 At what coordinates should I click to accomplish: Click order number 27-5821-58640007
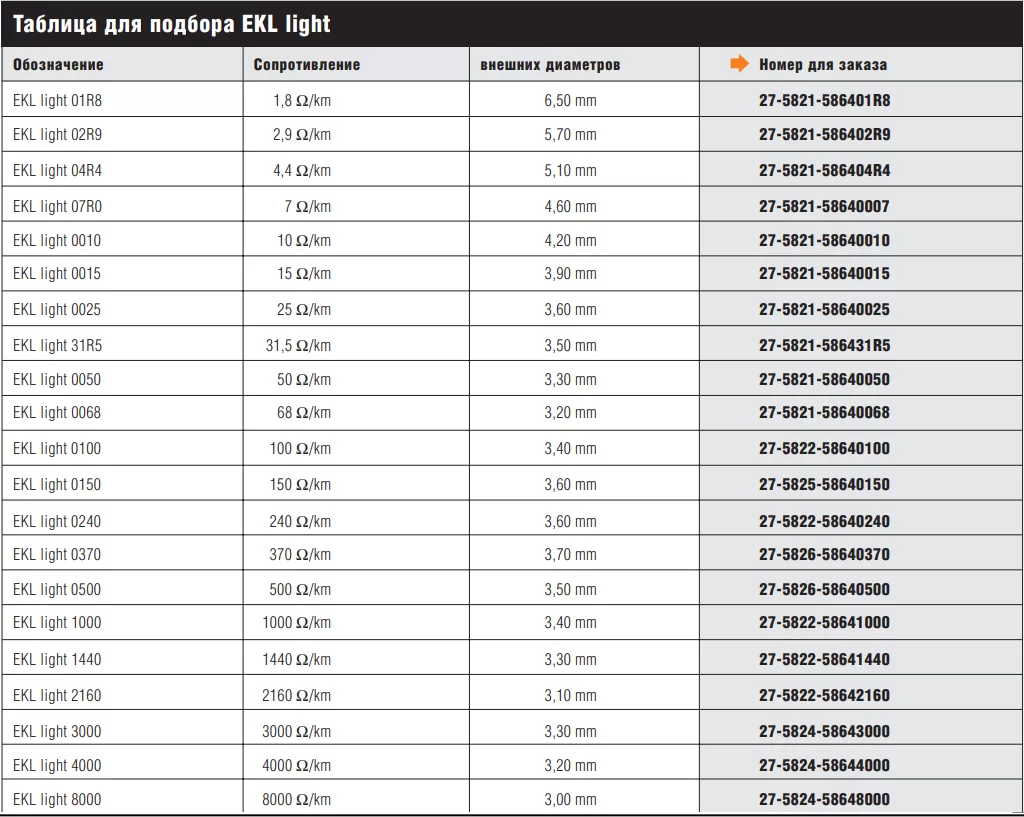(824, 207)
